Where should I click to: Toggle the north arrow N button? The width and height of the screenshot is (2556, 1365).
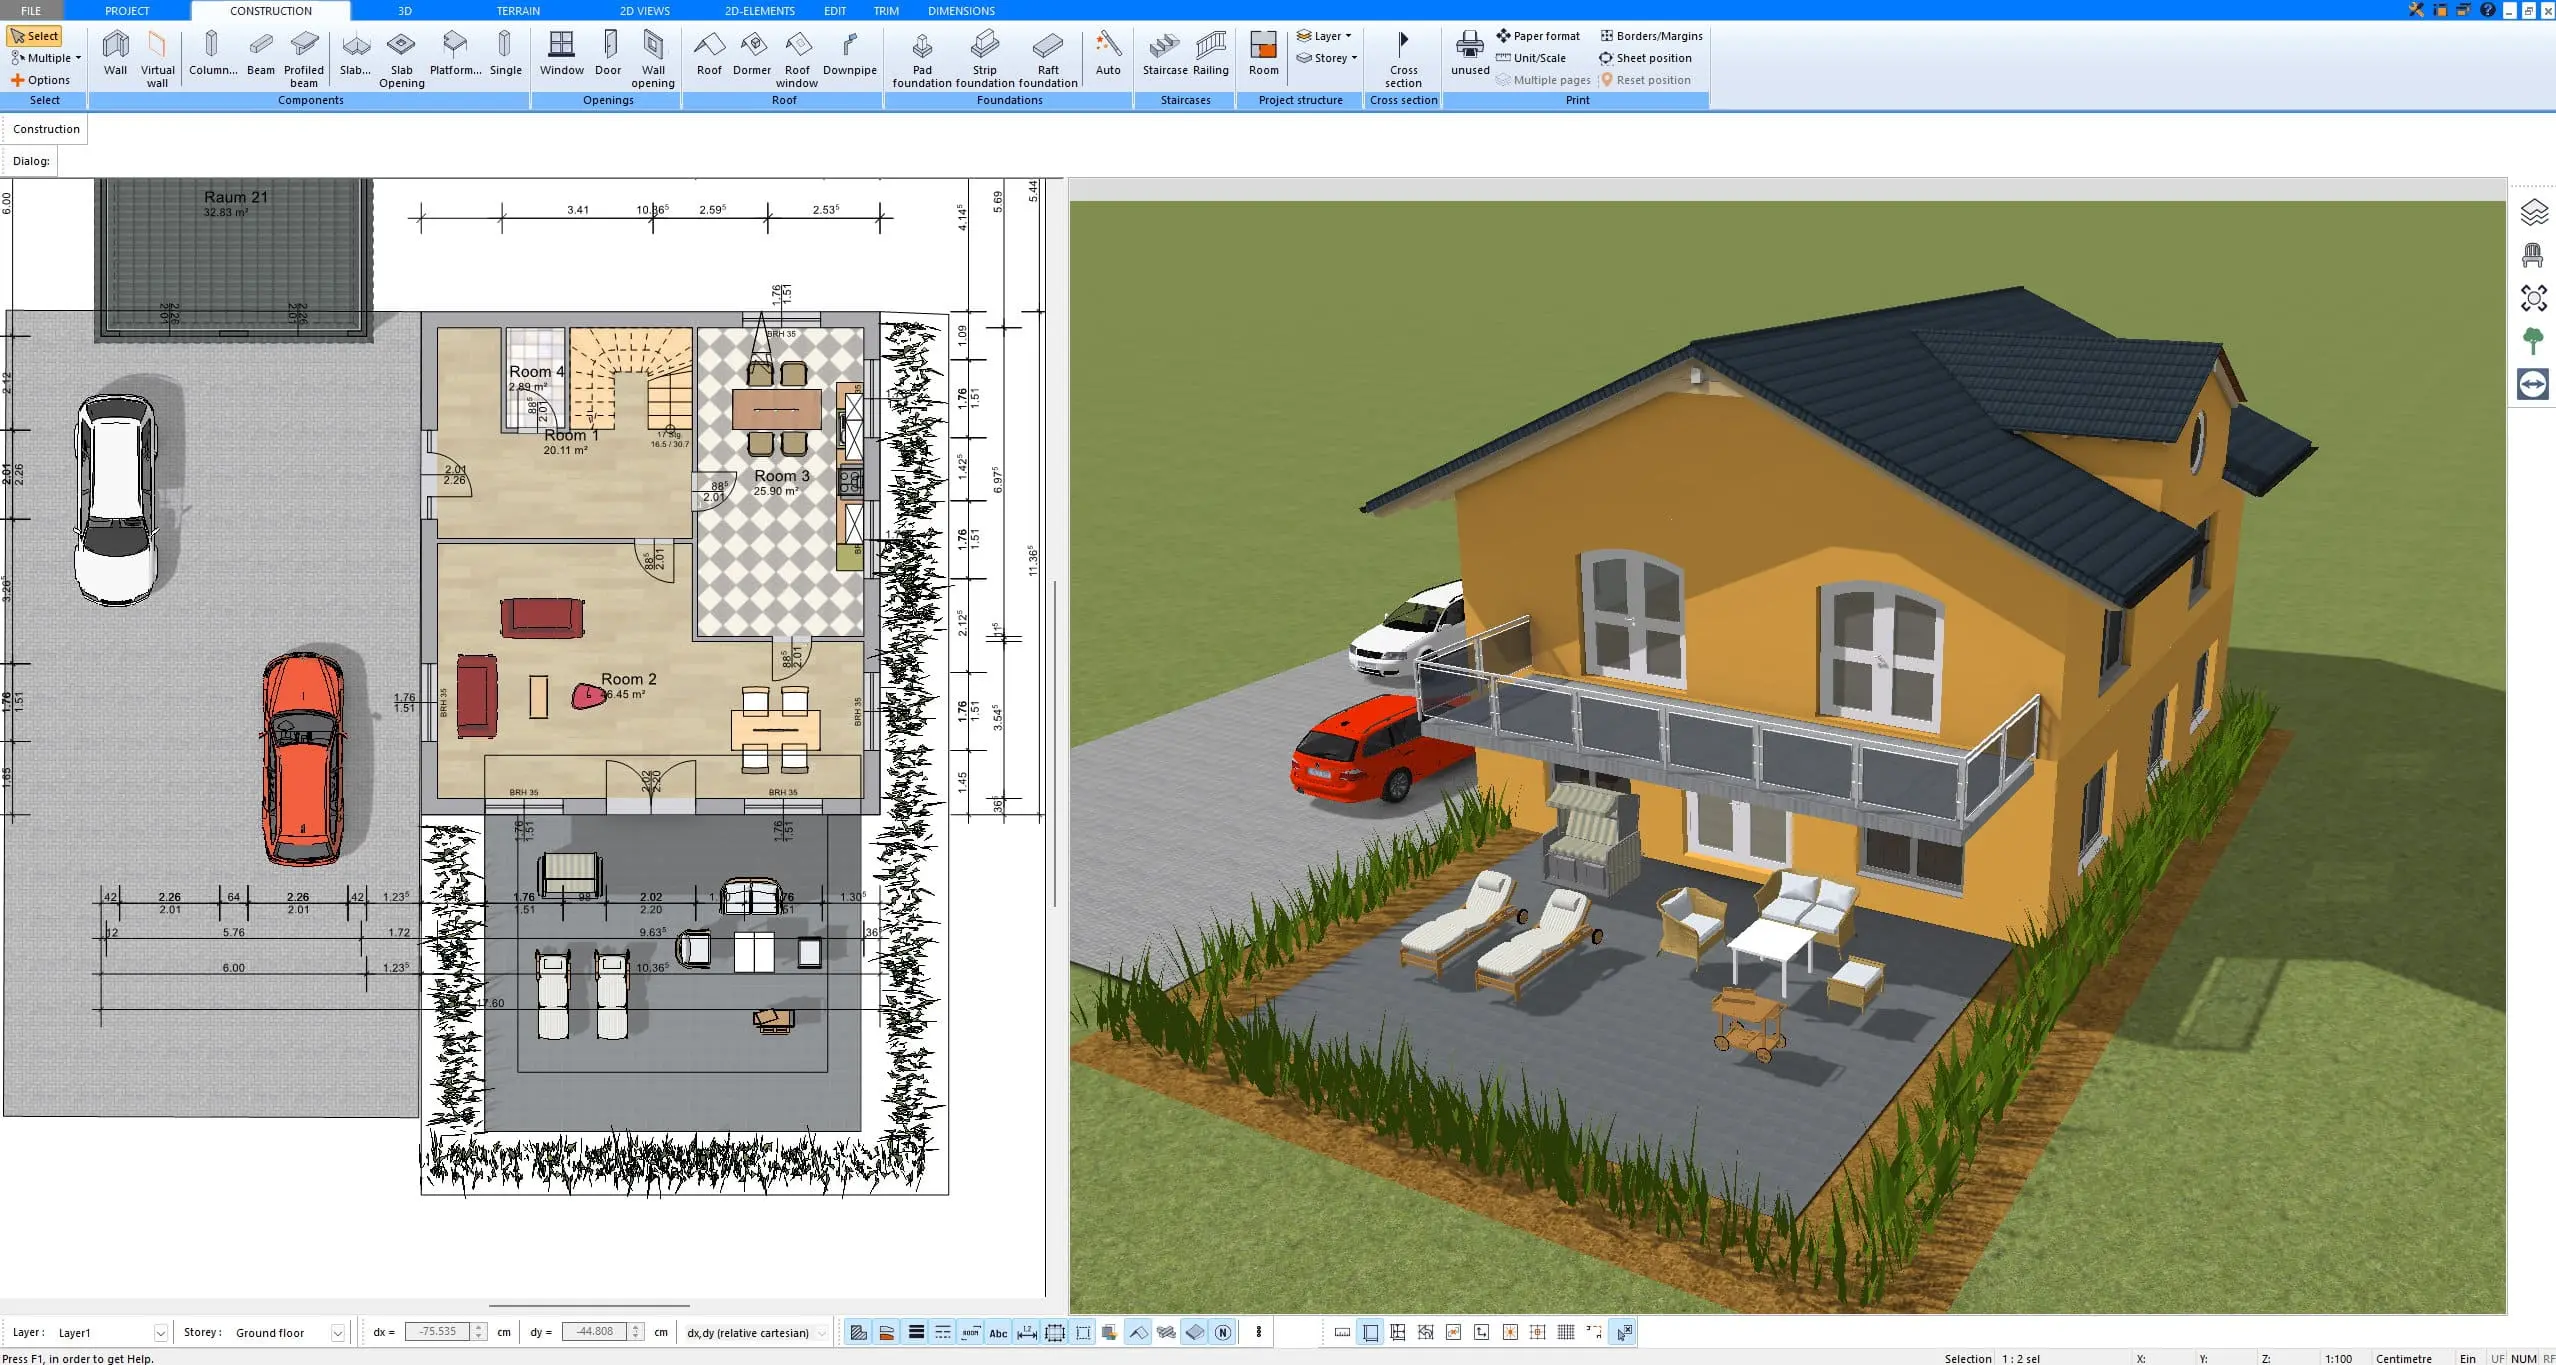tap(1222, 1332)
